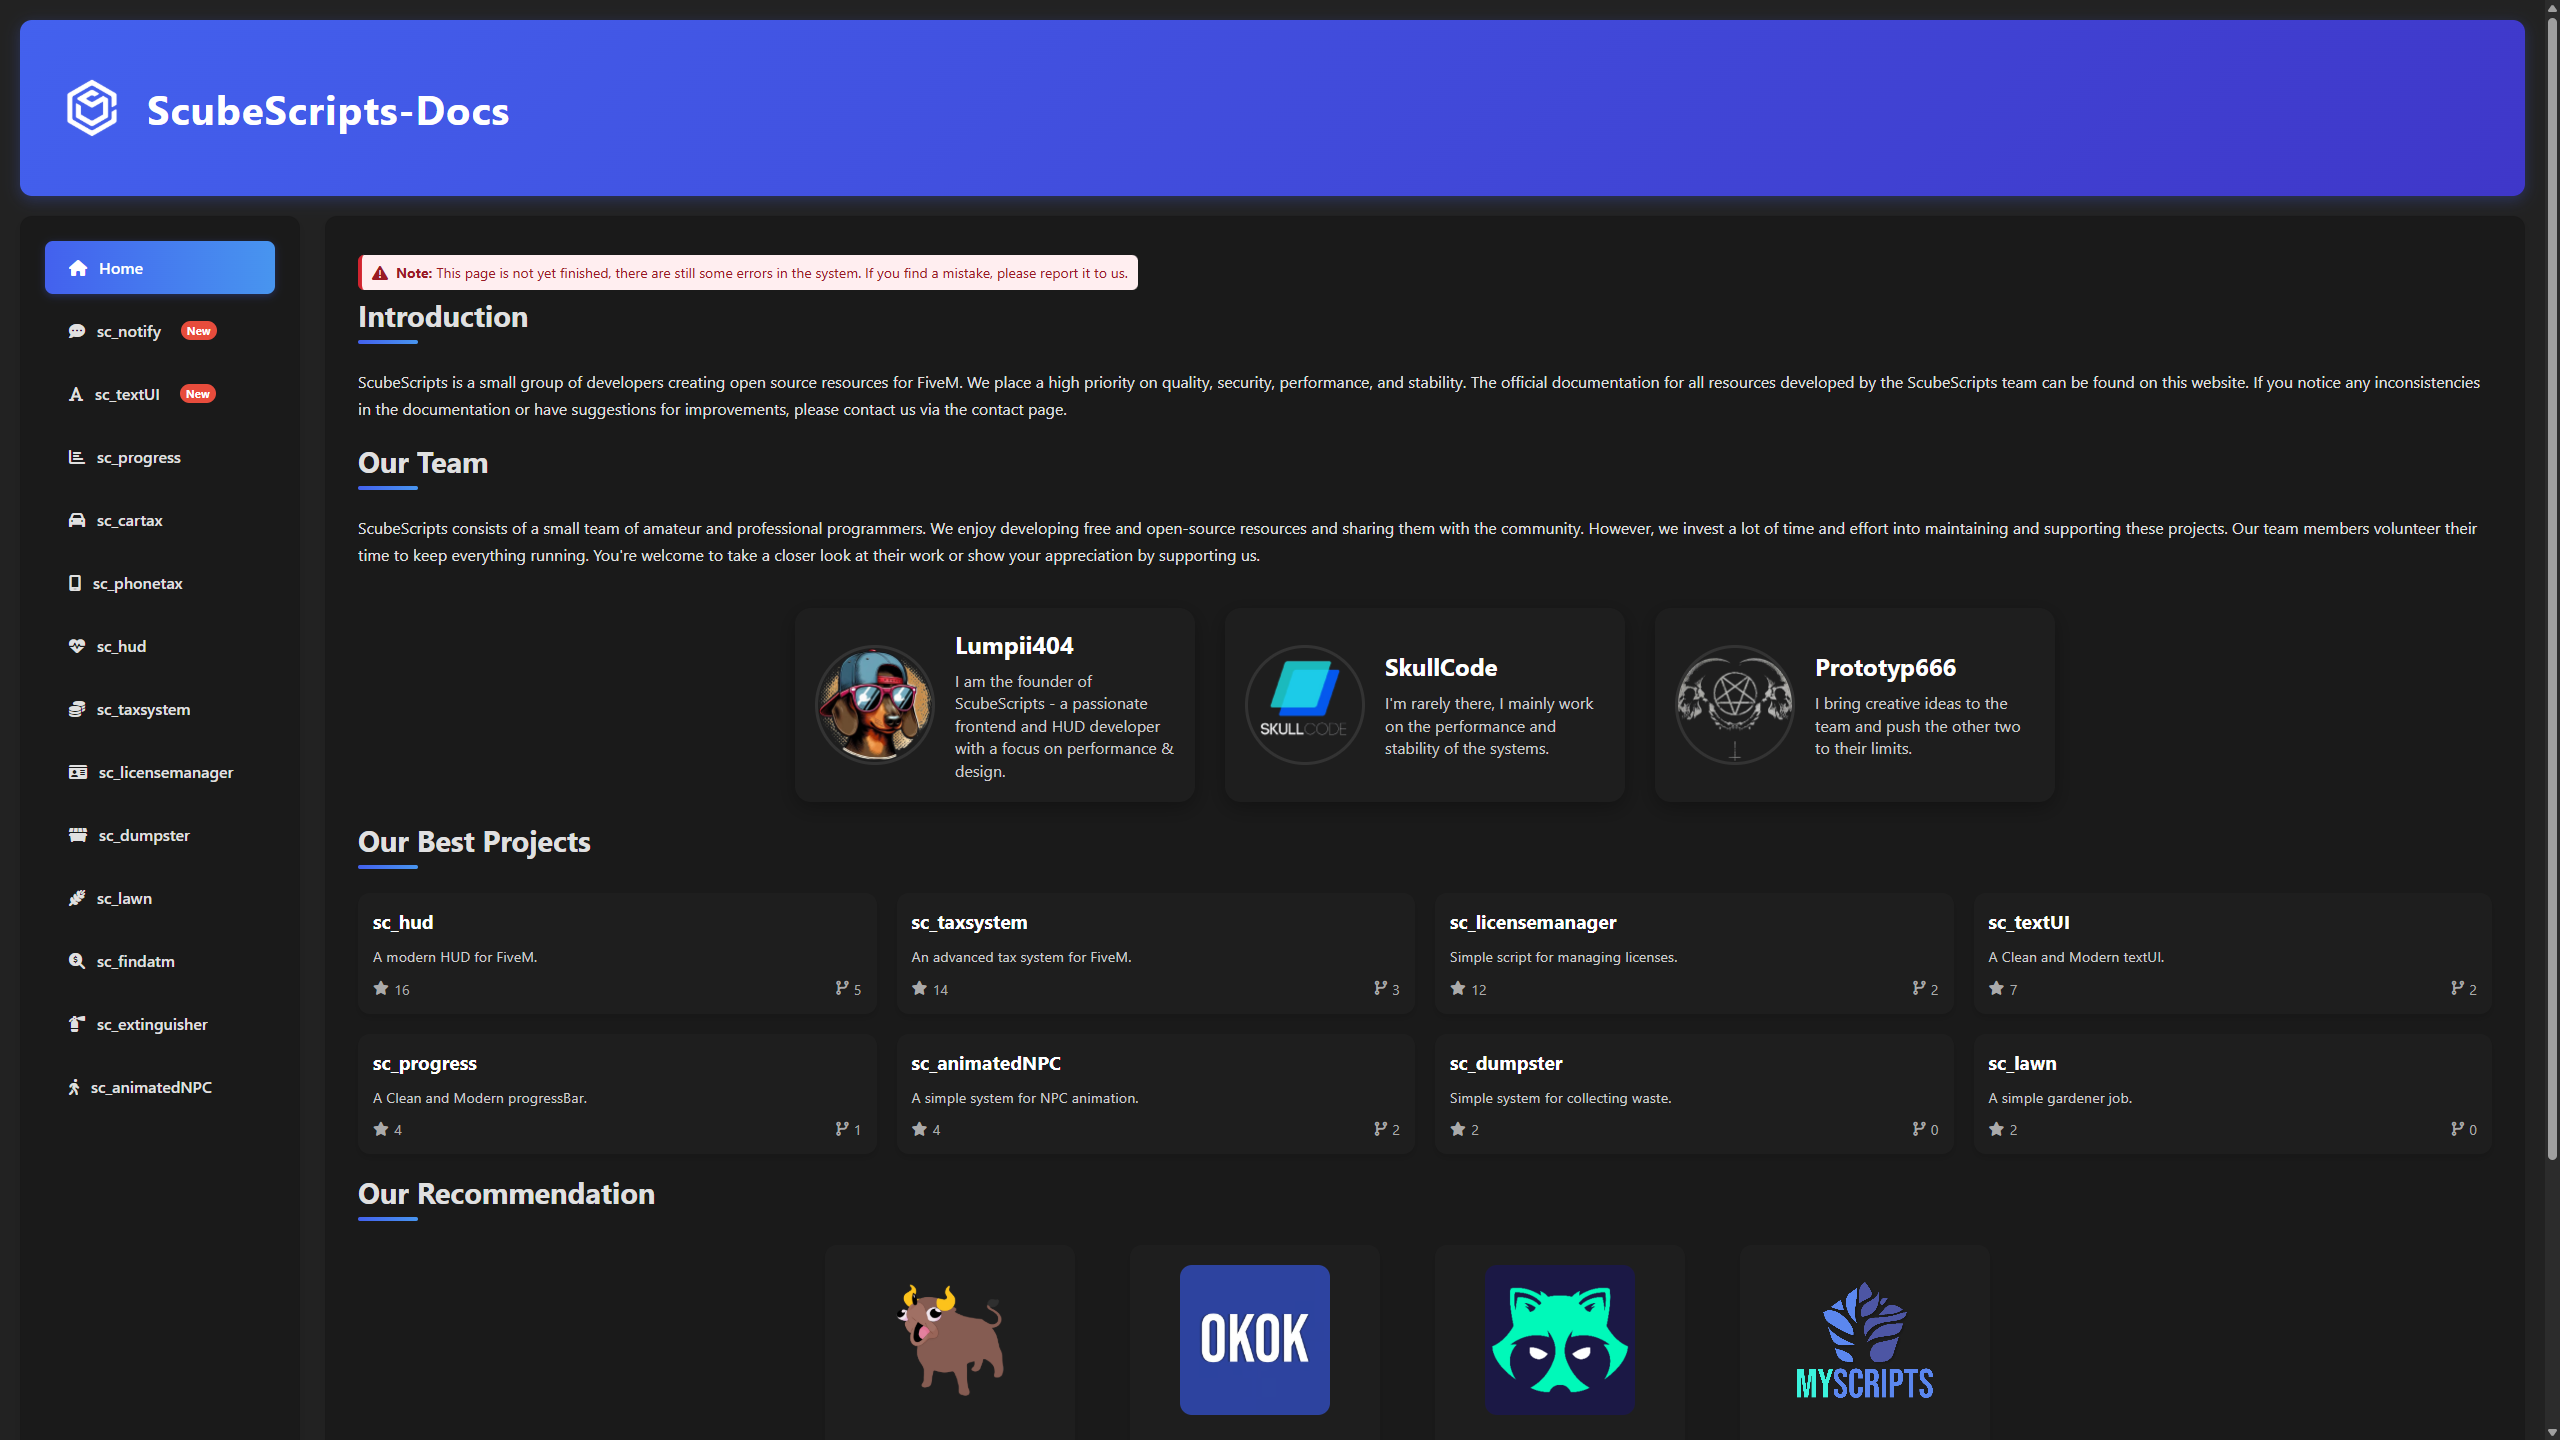The image size is (2560, 1440).
Task: Click the Home house icon in sidebar
Action: [78, 268]
